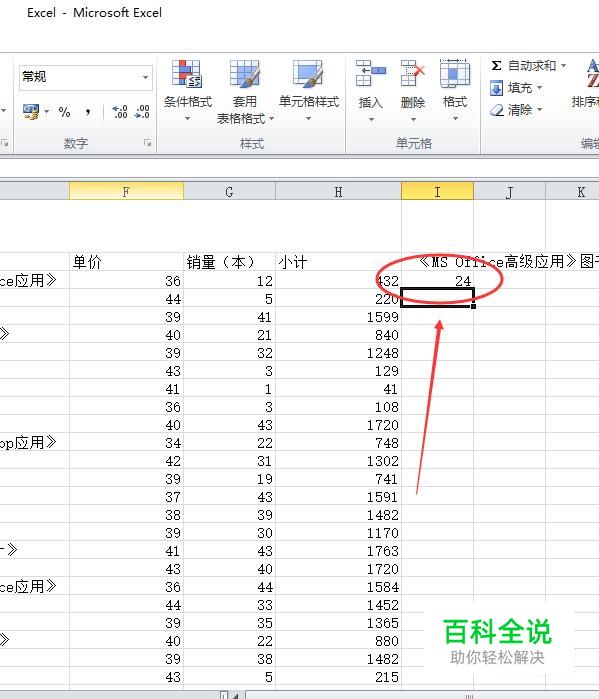Click the subtotal cell 840
599x699 pixels.
click(338, 335)
